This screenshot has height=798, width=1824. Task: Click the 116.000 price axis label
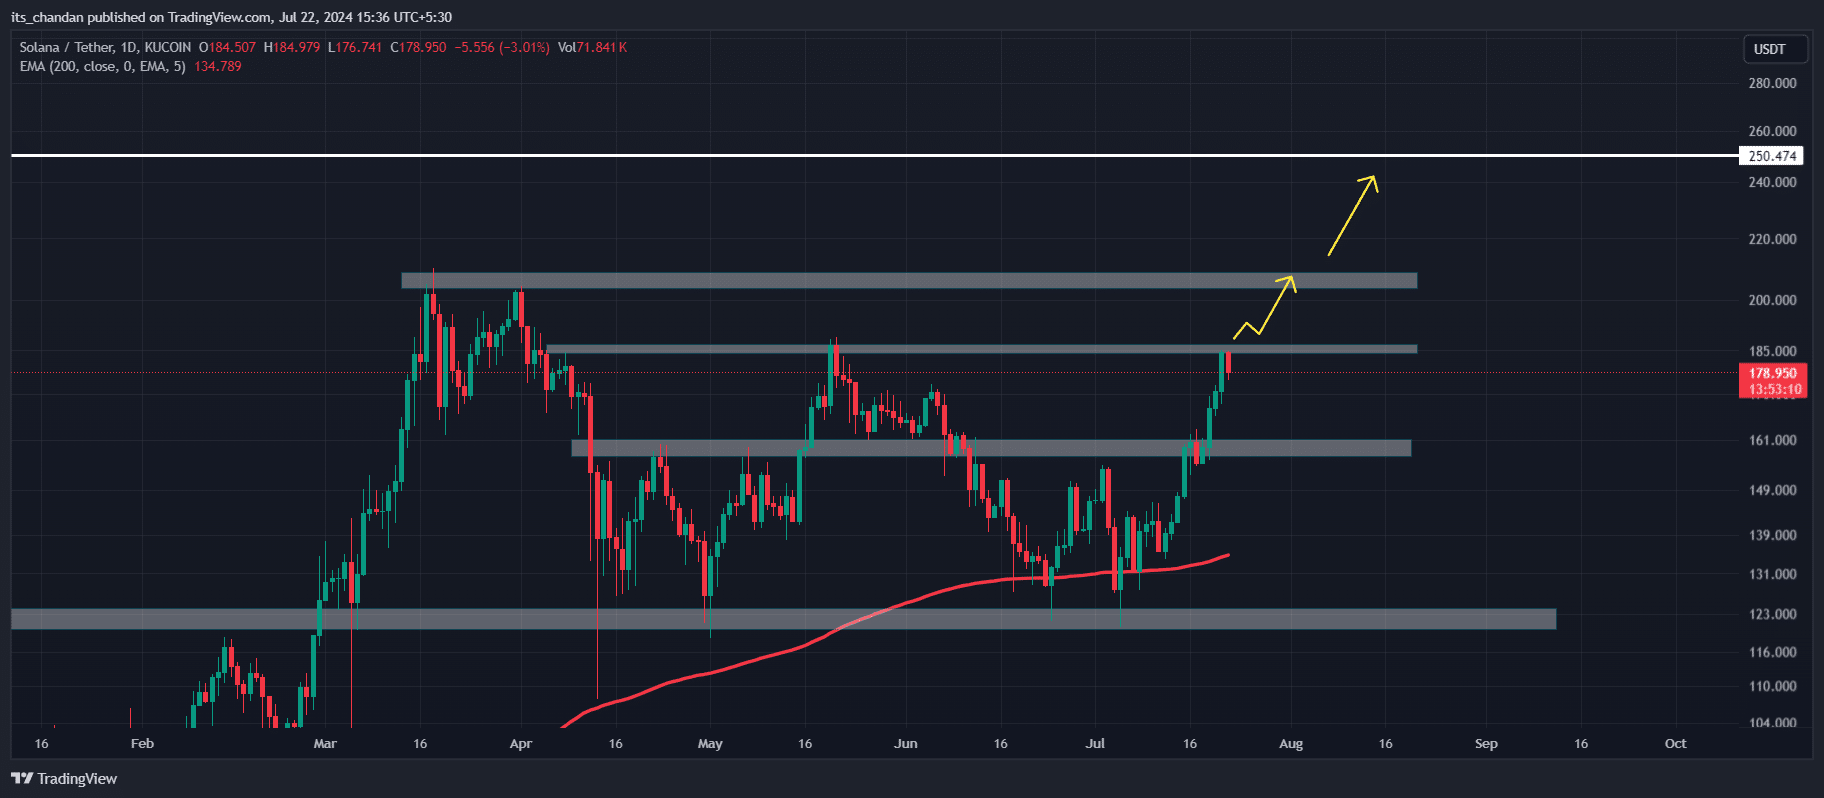(x=1772, y=652)
